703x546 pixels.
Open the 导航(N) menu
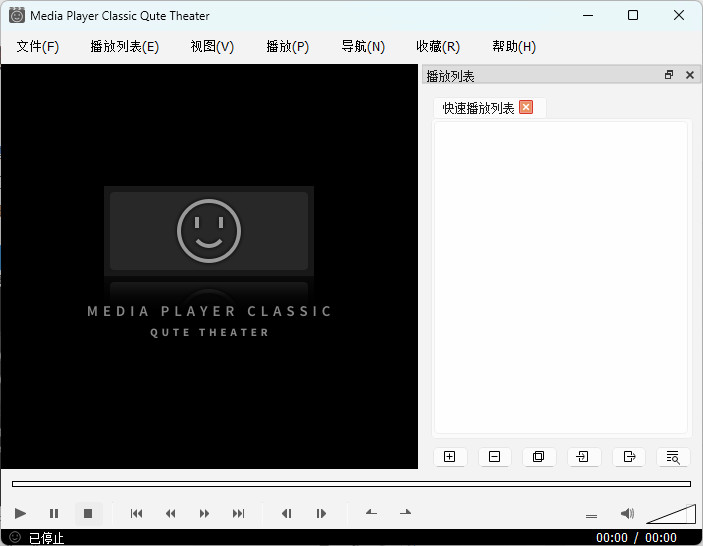[x=363, y=47]
